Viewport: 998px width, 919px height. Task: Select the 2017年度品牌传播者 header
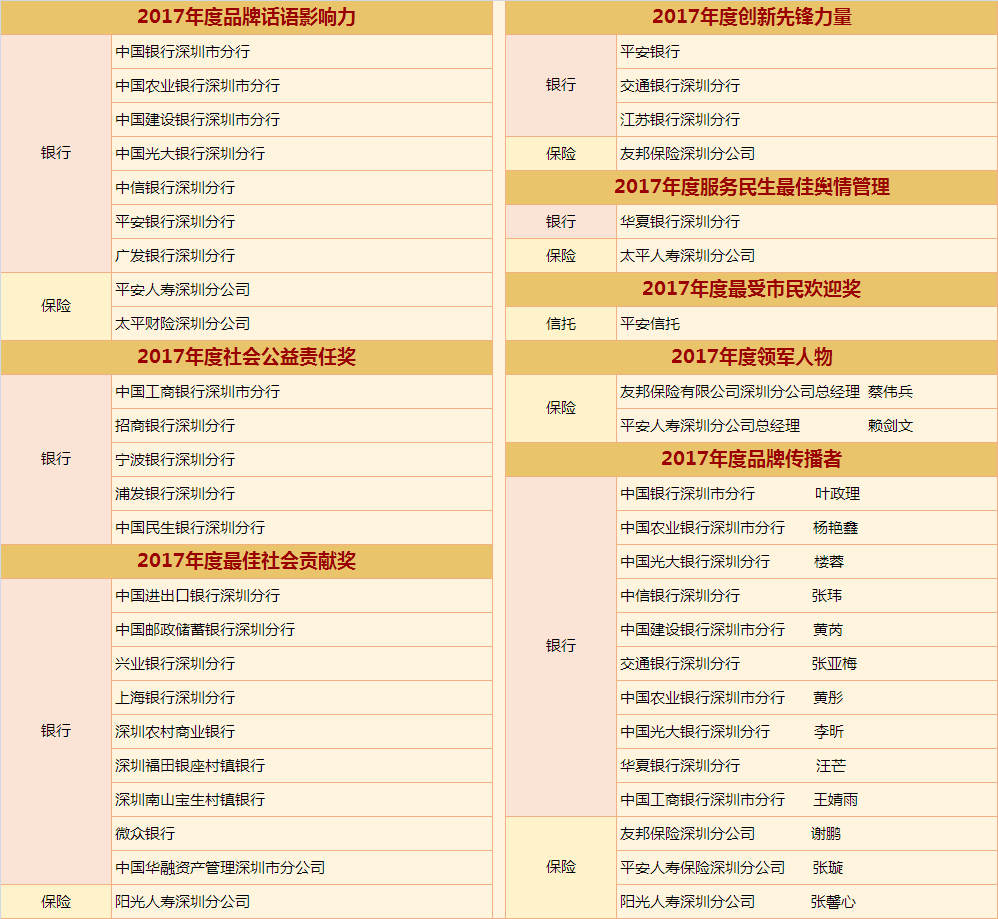[x=751, y=459]
